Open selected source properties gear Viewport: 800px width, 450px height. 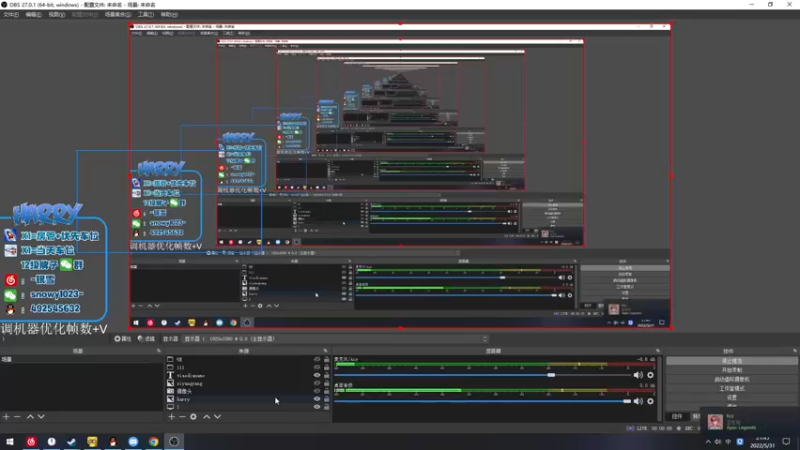[x=193, y=417]
